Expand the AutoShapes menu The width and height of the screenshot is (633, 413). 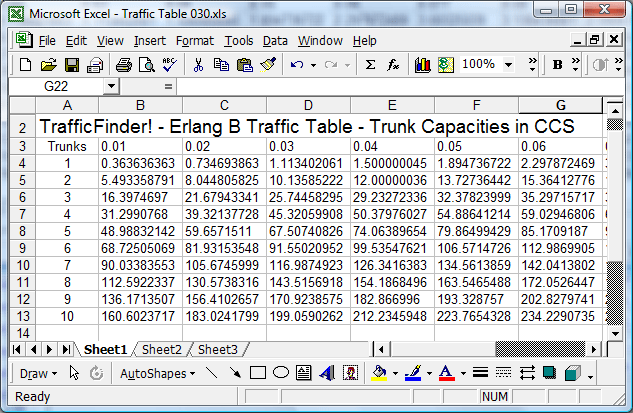tap(158, 374)
